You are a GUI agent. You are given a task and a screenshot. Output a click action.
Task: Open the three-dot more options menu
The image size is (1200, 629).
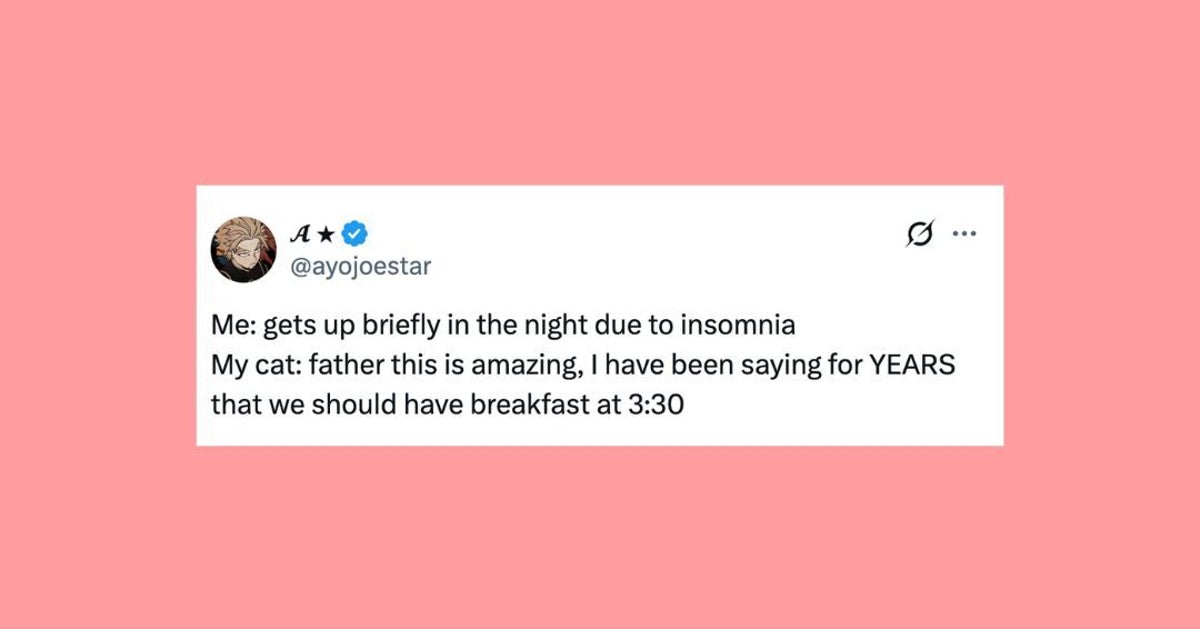pyautogui.click(x=964, y=236)
